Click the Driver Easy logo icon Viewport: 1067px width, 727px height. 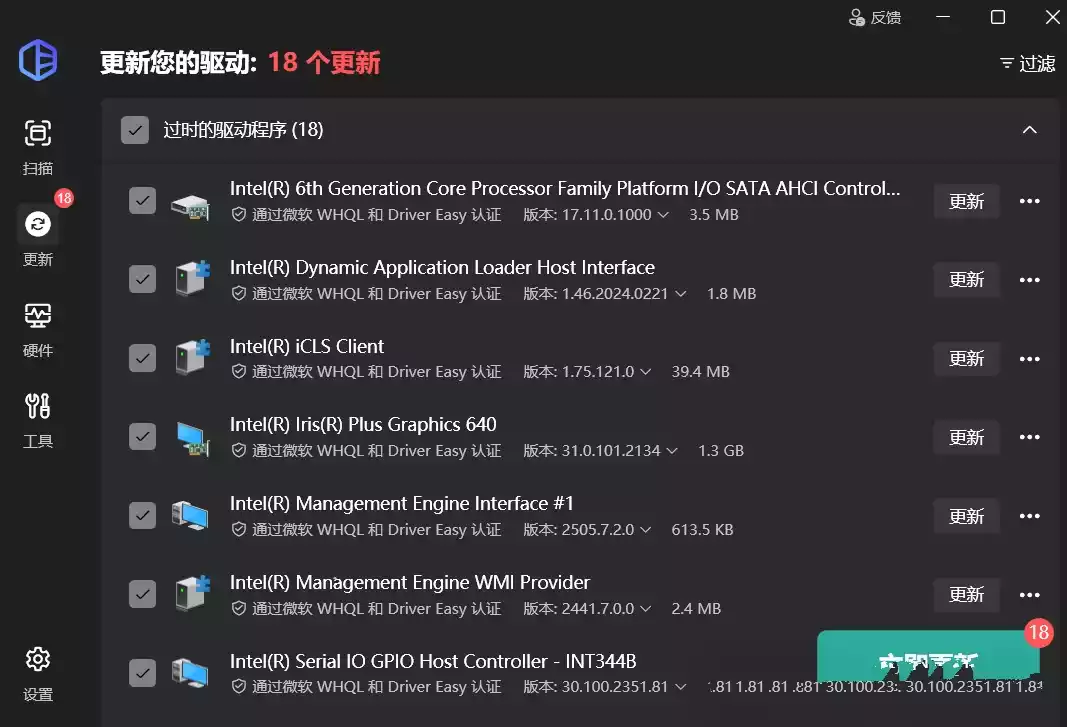(37, 60)
